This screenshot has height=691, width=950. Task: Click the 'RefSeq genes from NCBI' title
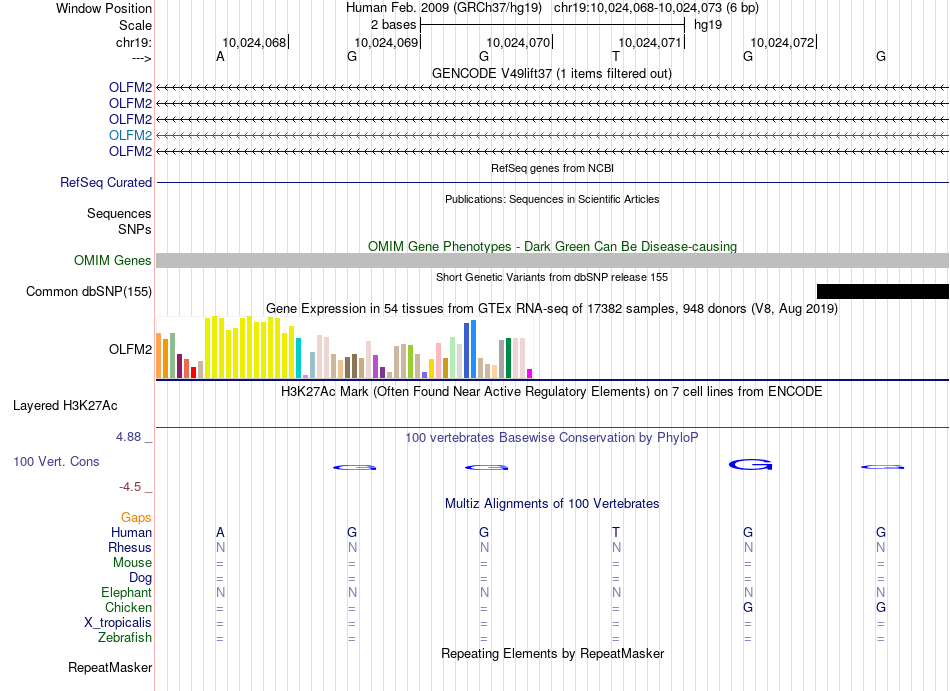[553, 168]
